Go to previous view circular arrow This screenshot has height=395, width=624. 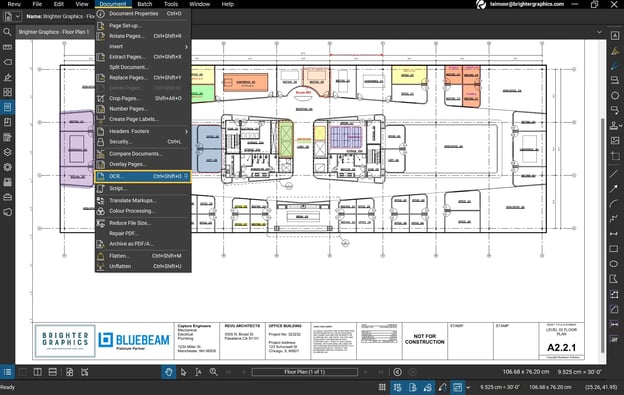point(397,372)
